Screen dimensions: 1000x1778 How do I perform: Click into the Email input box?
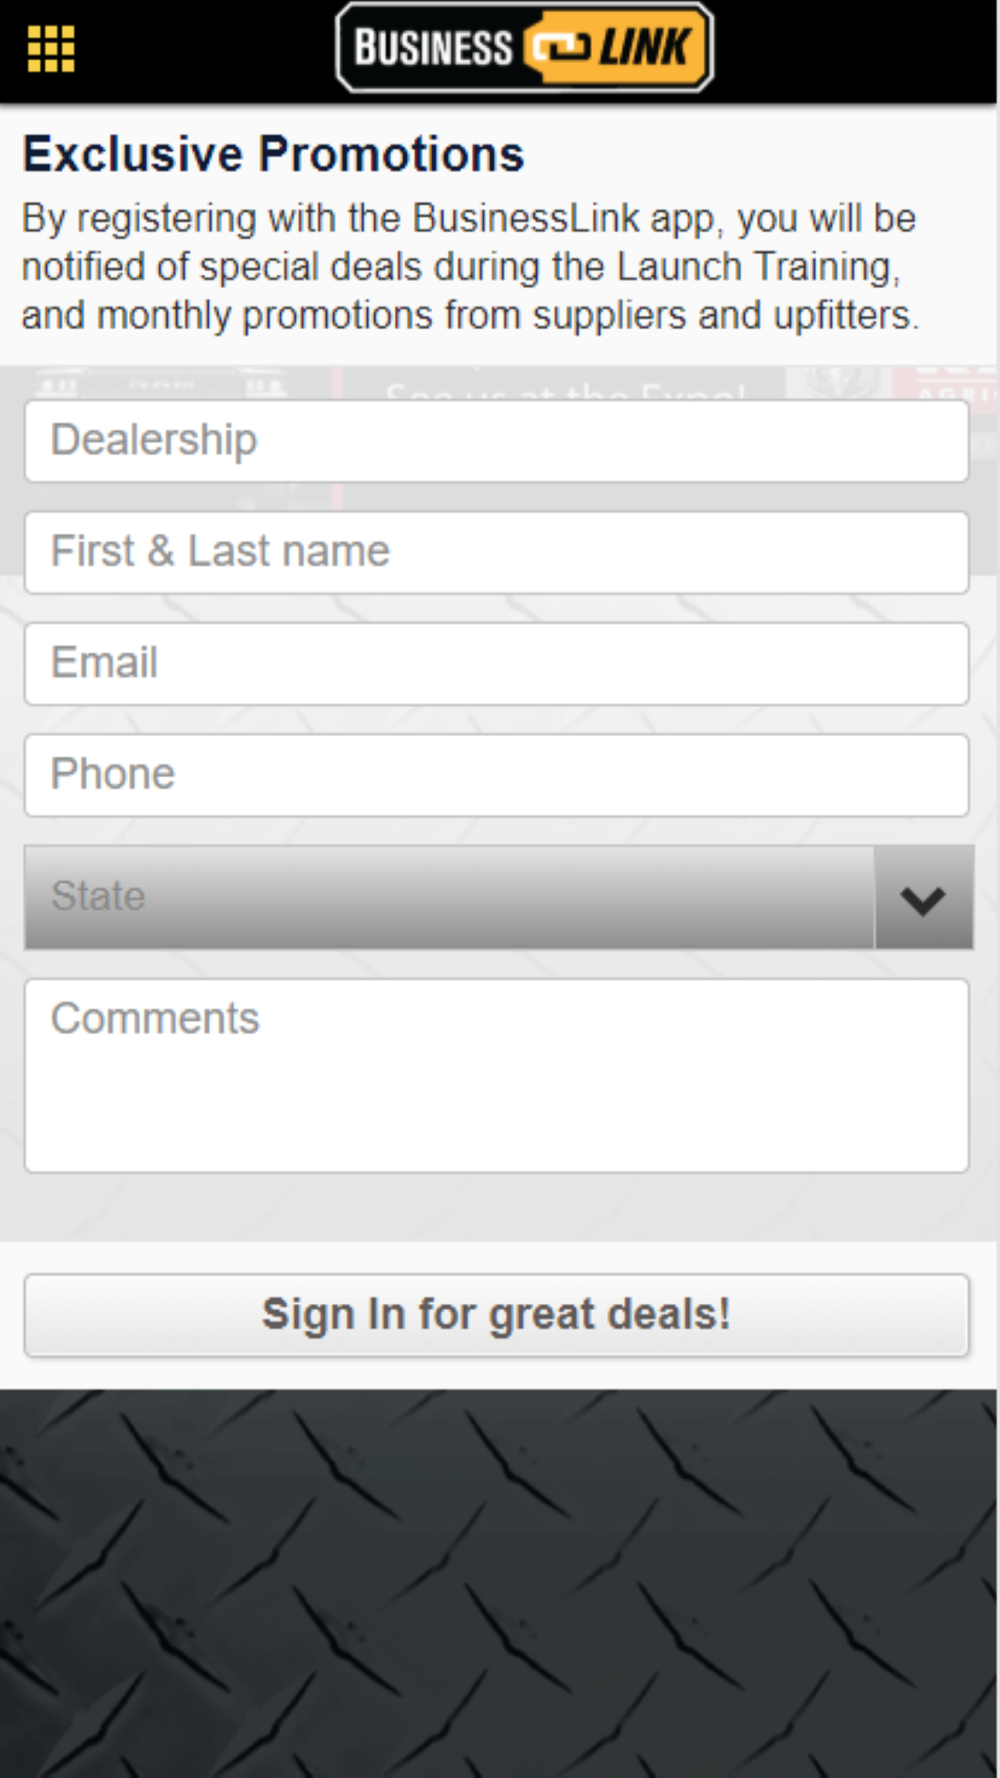496,664
